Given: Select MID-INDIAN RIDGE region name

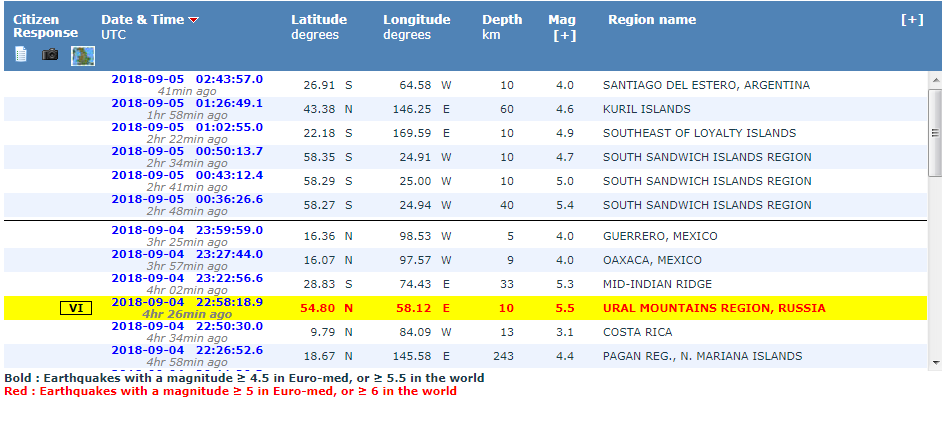Looking at the screenshot, I should point(657,284).
